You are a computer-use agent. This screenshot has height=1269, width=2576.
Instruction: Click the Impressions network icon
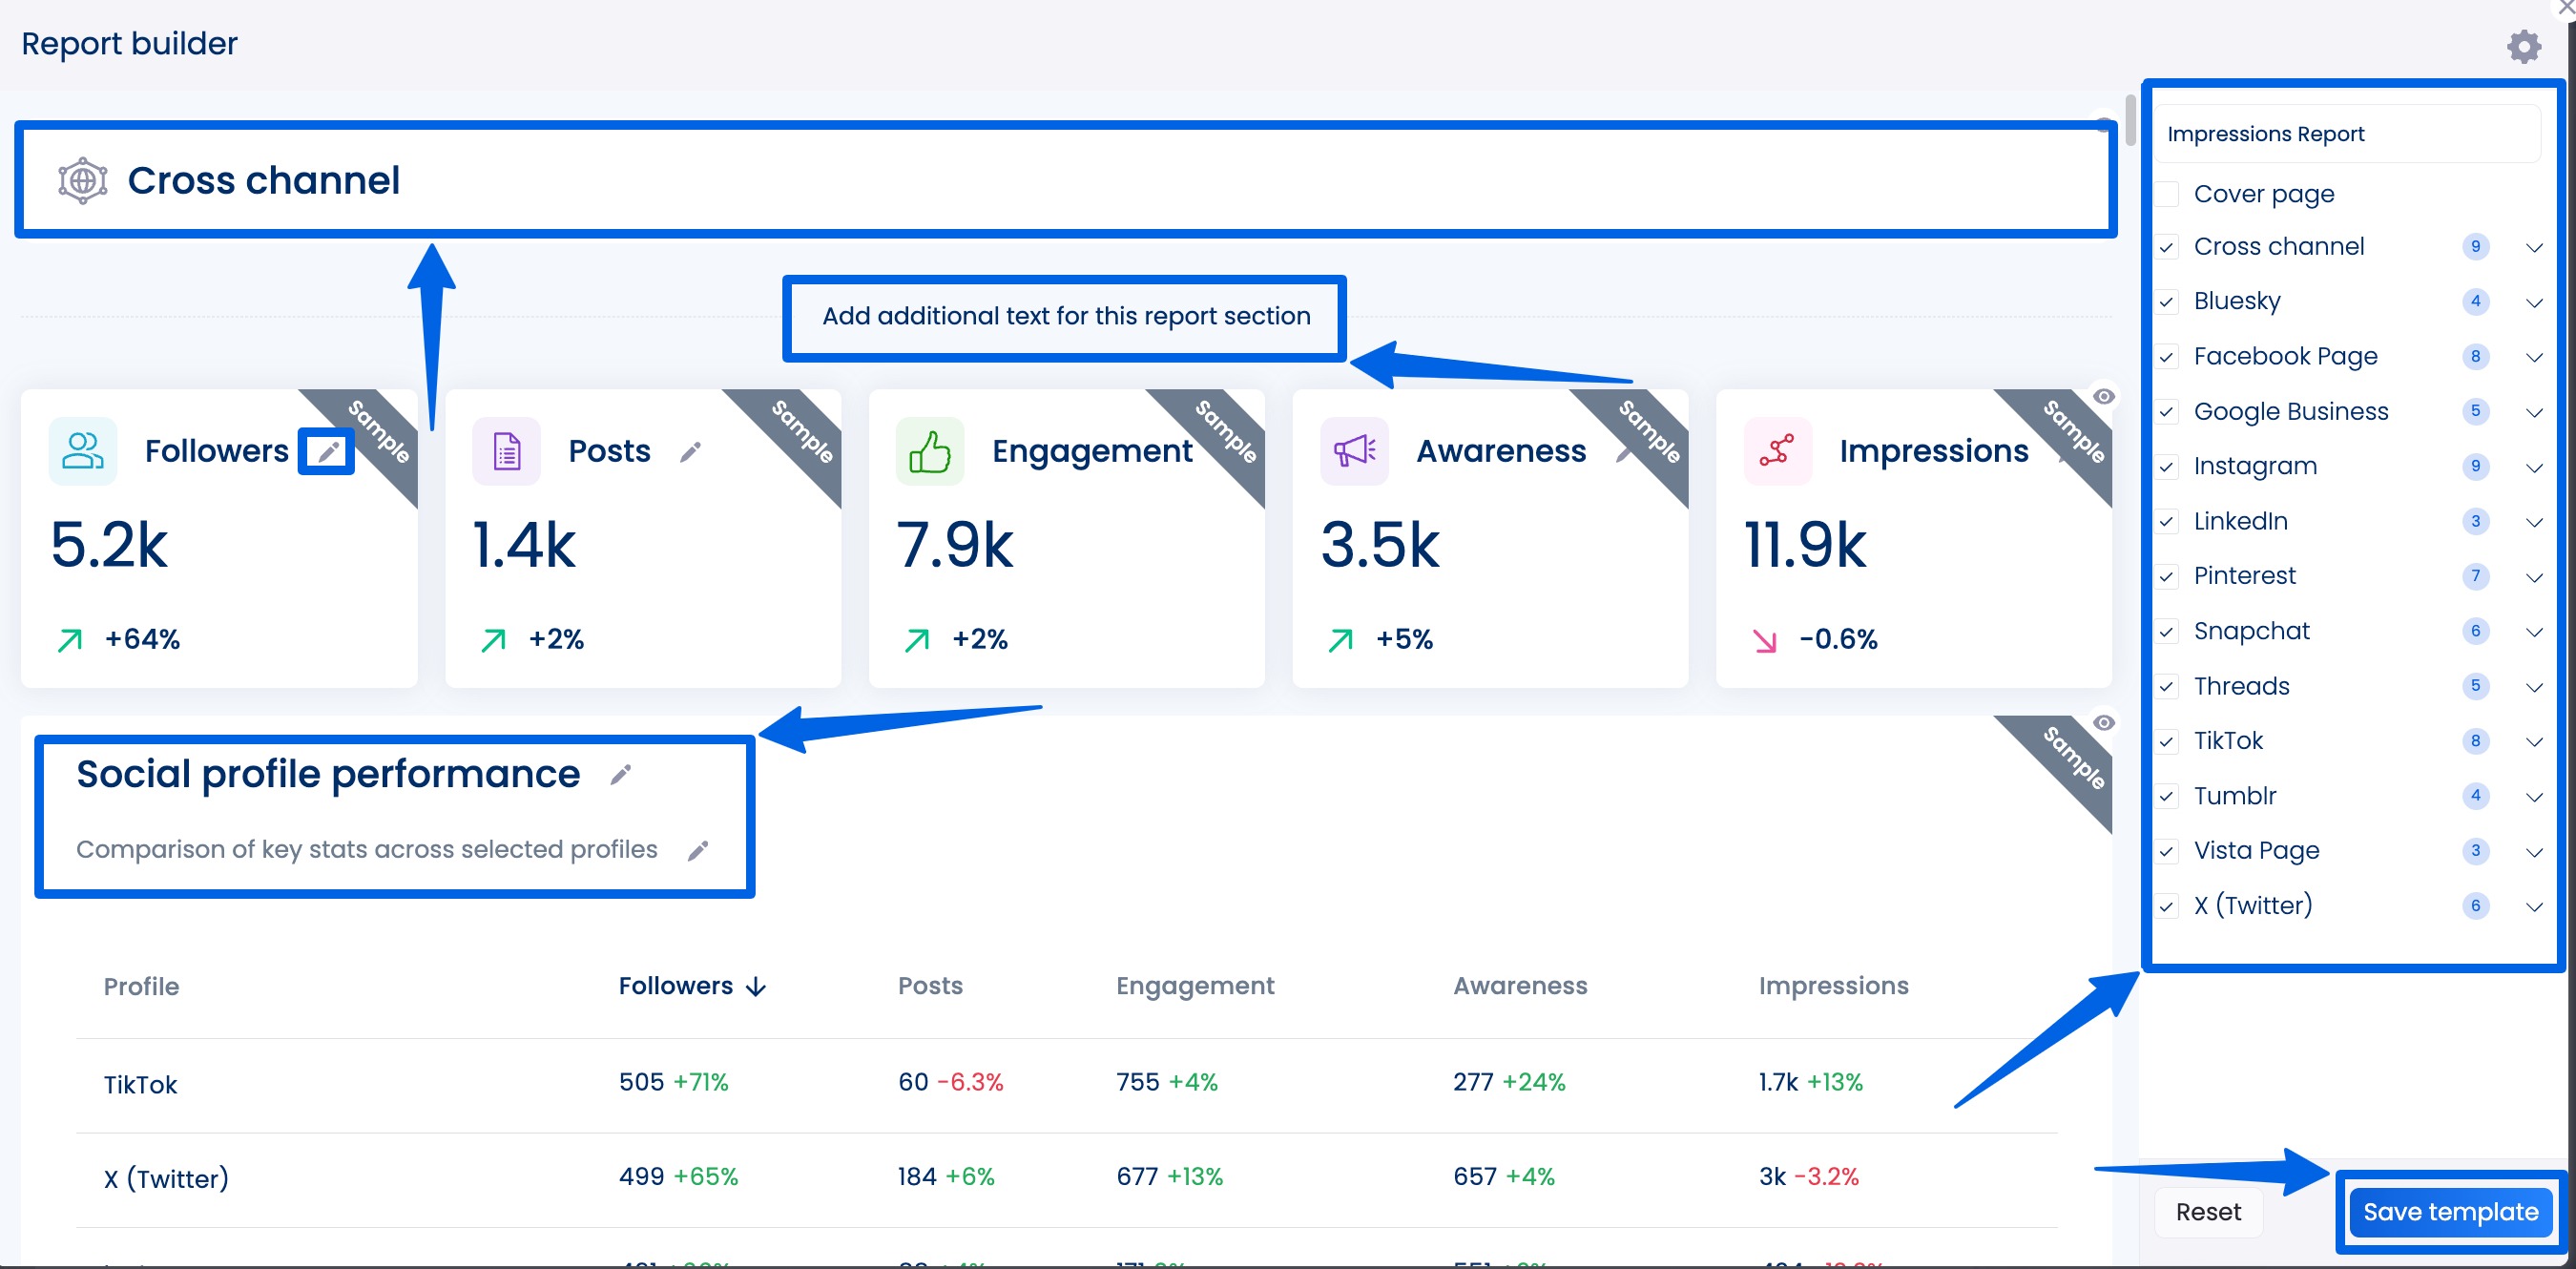(1777, 450)
